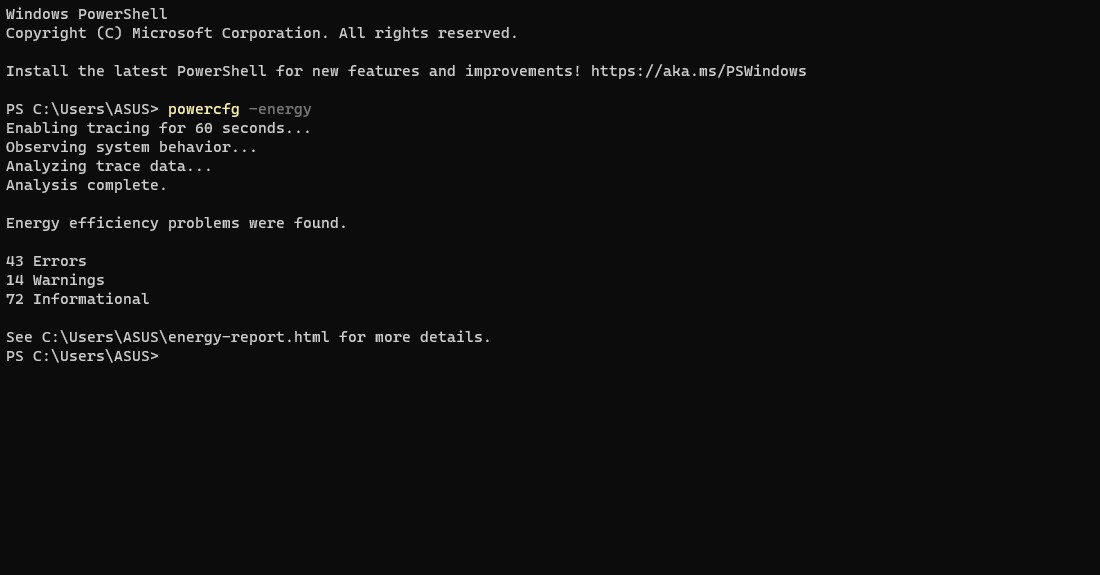Click the -energy argument text
1100x575 pixels.
[x=280, y=109]
